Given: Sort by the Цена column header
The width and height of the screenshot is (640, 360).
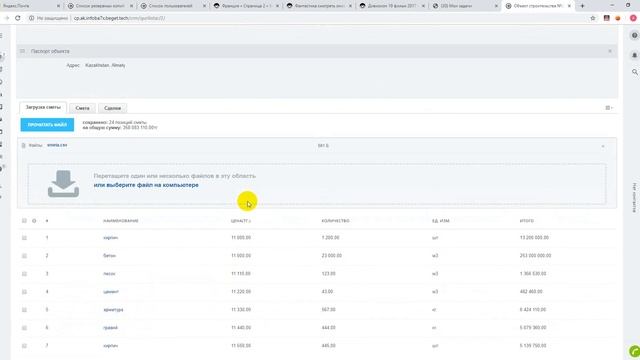Looking at the screenshot, I should tap(240, 221).
